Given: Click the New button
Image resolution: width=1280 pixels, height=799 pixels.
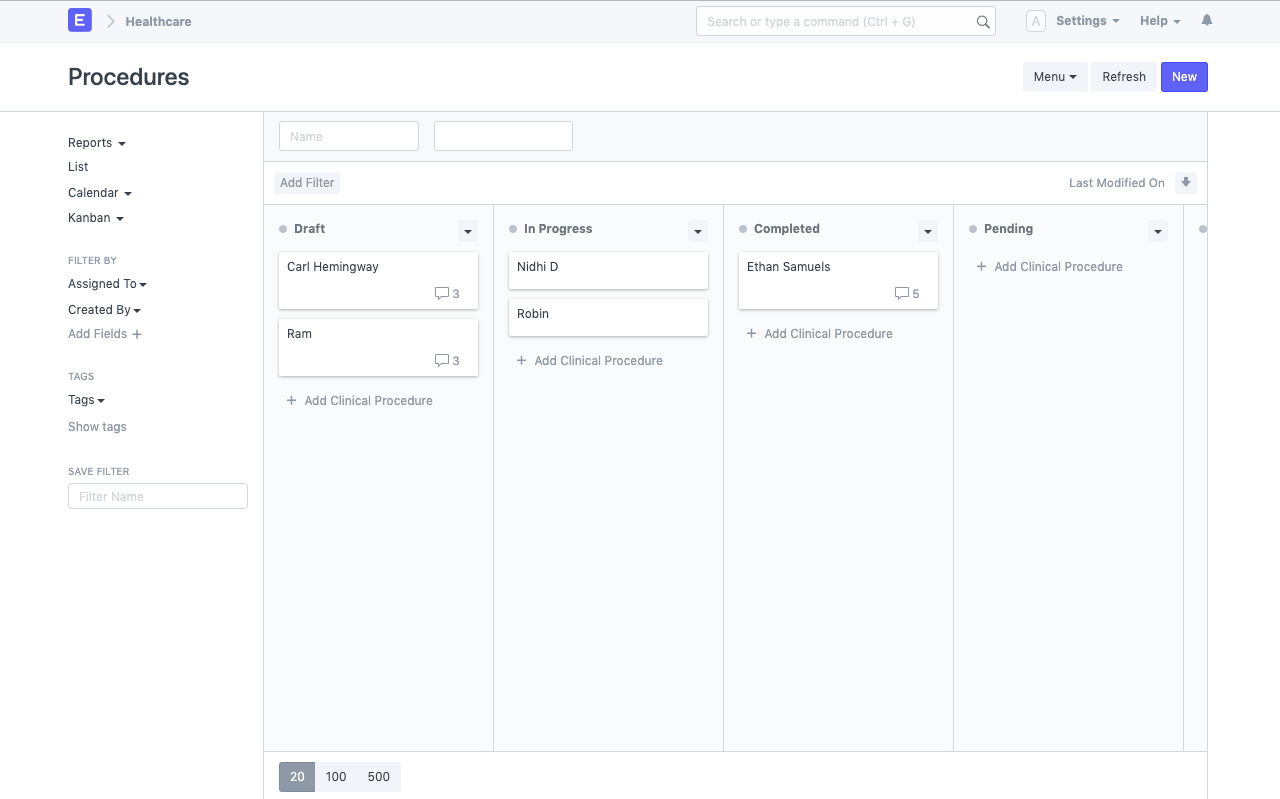Looking at the screenshot, I should [x=1184, y=77].
